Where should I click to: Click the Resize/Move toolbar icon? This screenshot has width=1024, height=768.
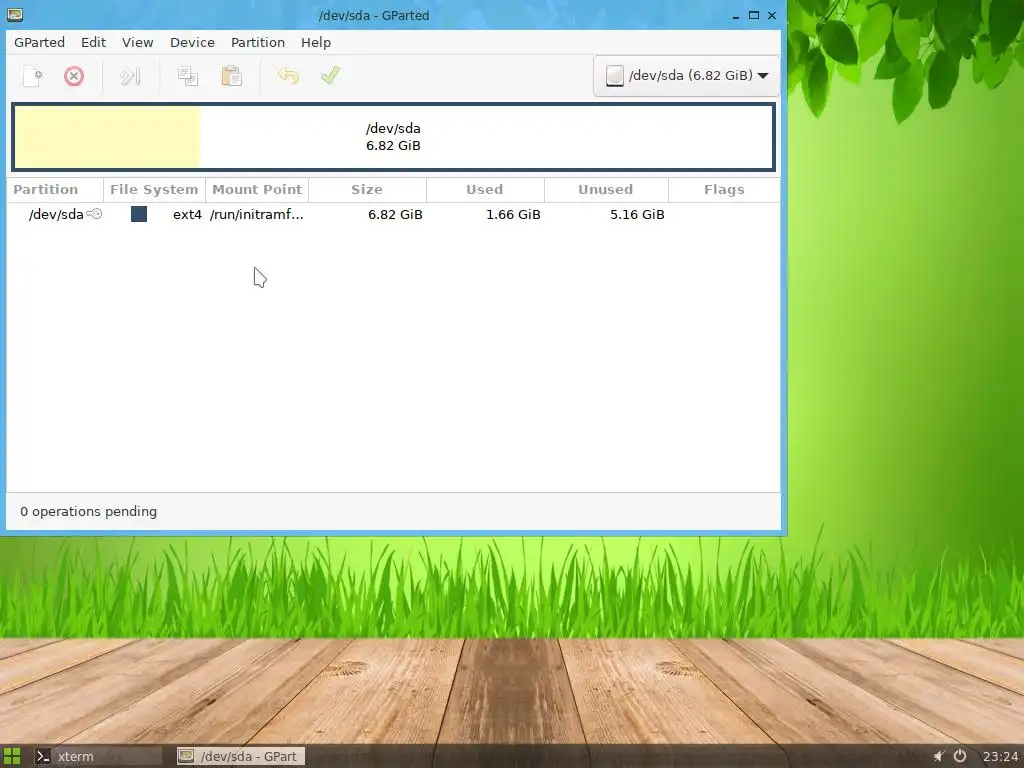(130, 76)
